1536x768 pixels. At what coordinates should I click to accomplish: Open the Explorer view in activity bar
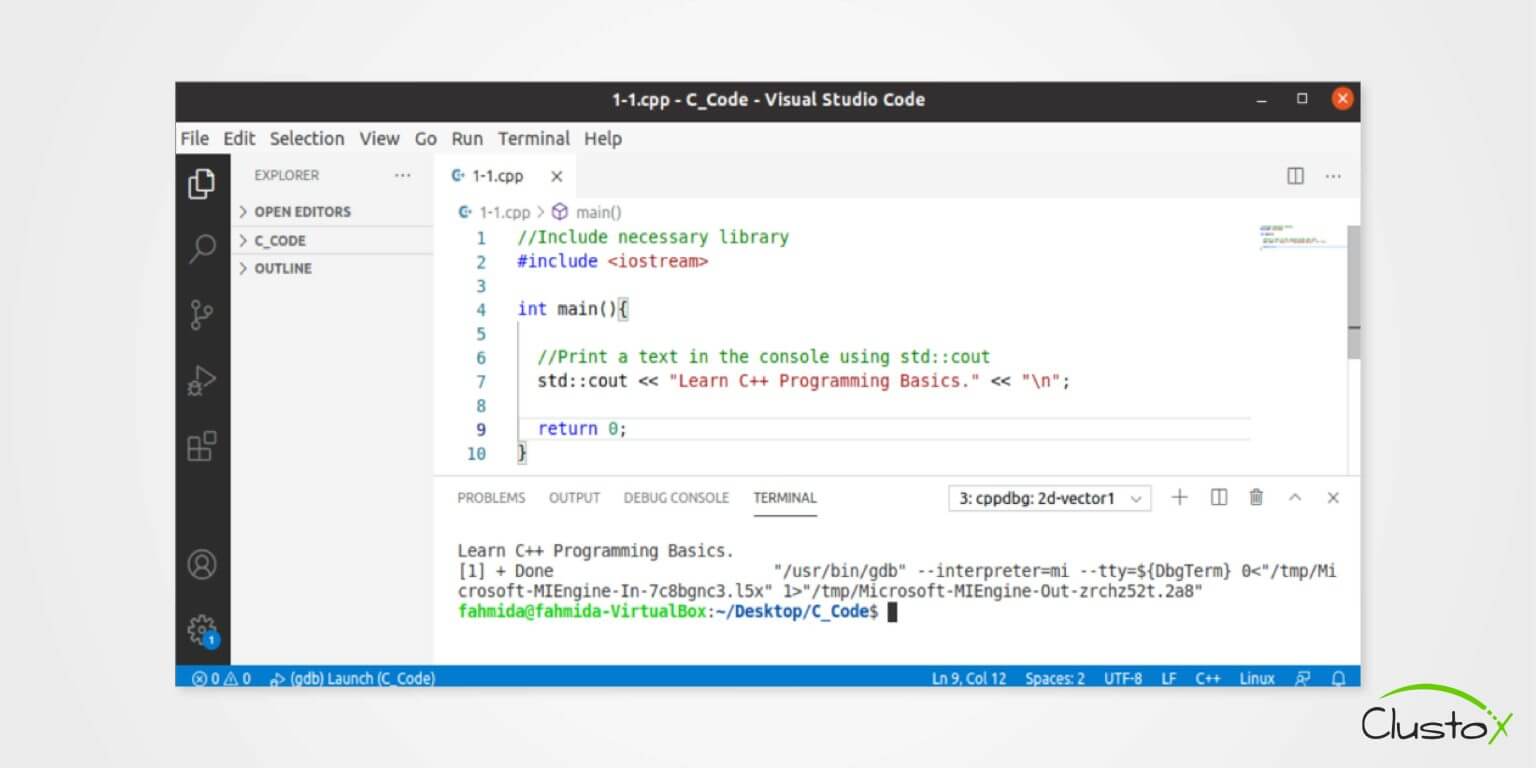click(x=202, y=184)
